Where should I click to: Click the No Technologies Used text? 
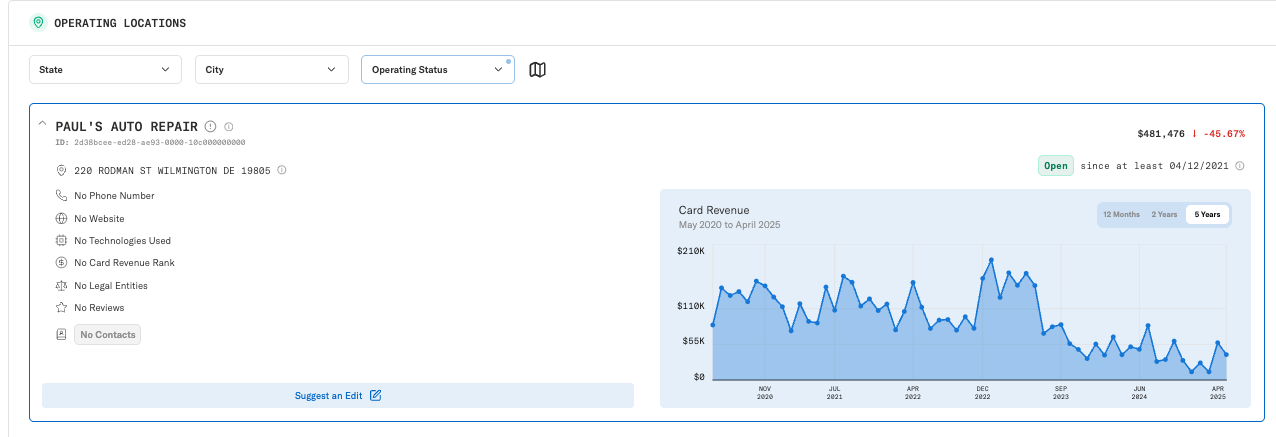123,241
